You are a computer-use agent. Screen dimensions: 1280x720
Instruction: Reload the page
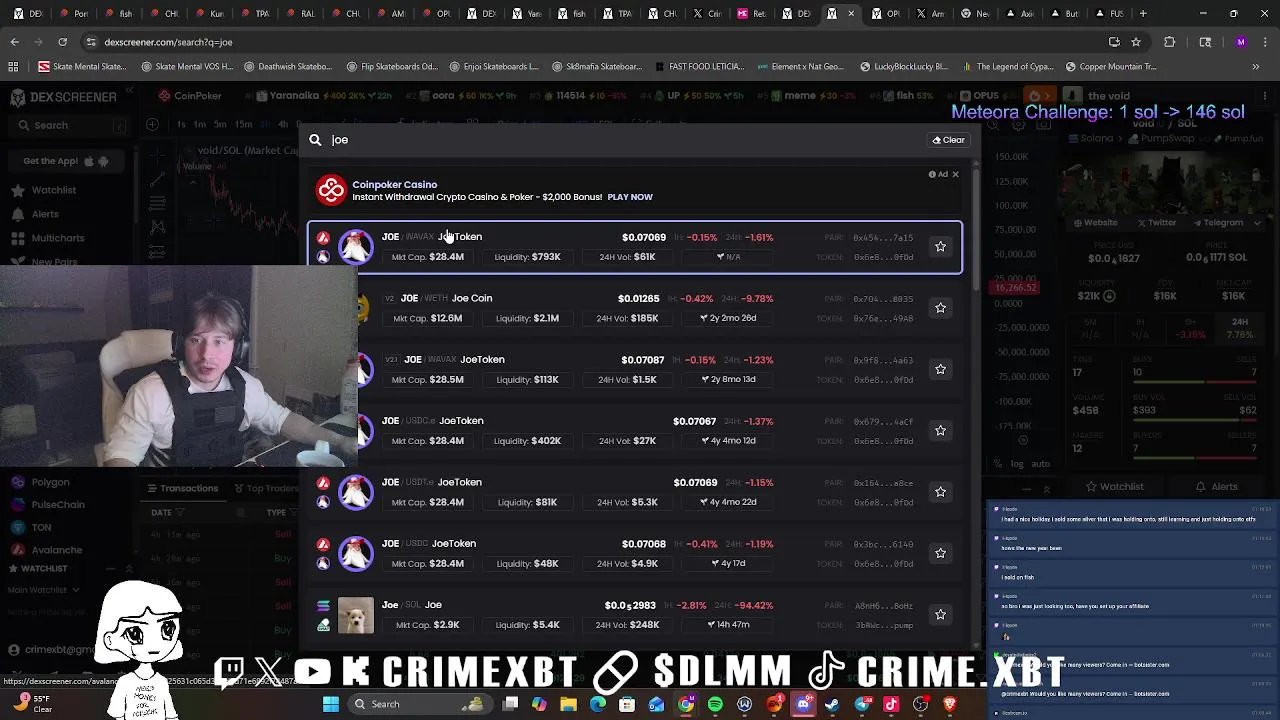coord(62,42)
